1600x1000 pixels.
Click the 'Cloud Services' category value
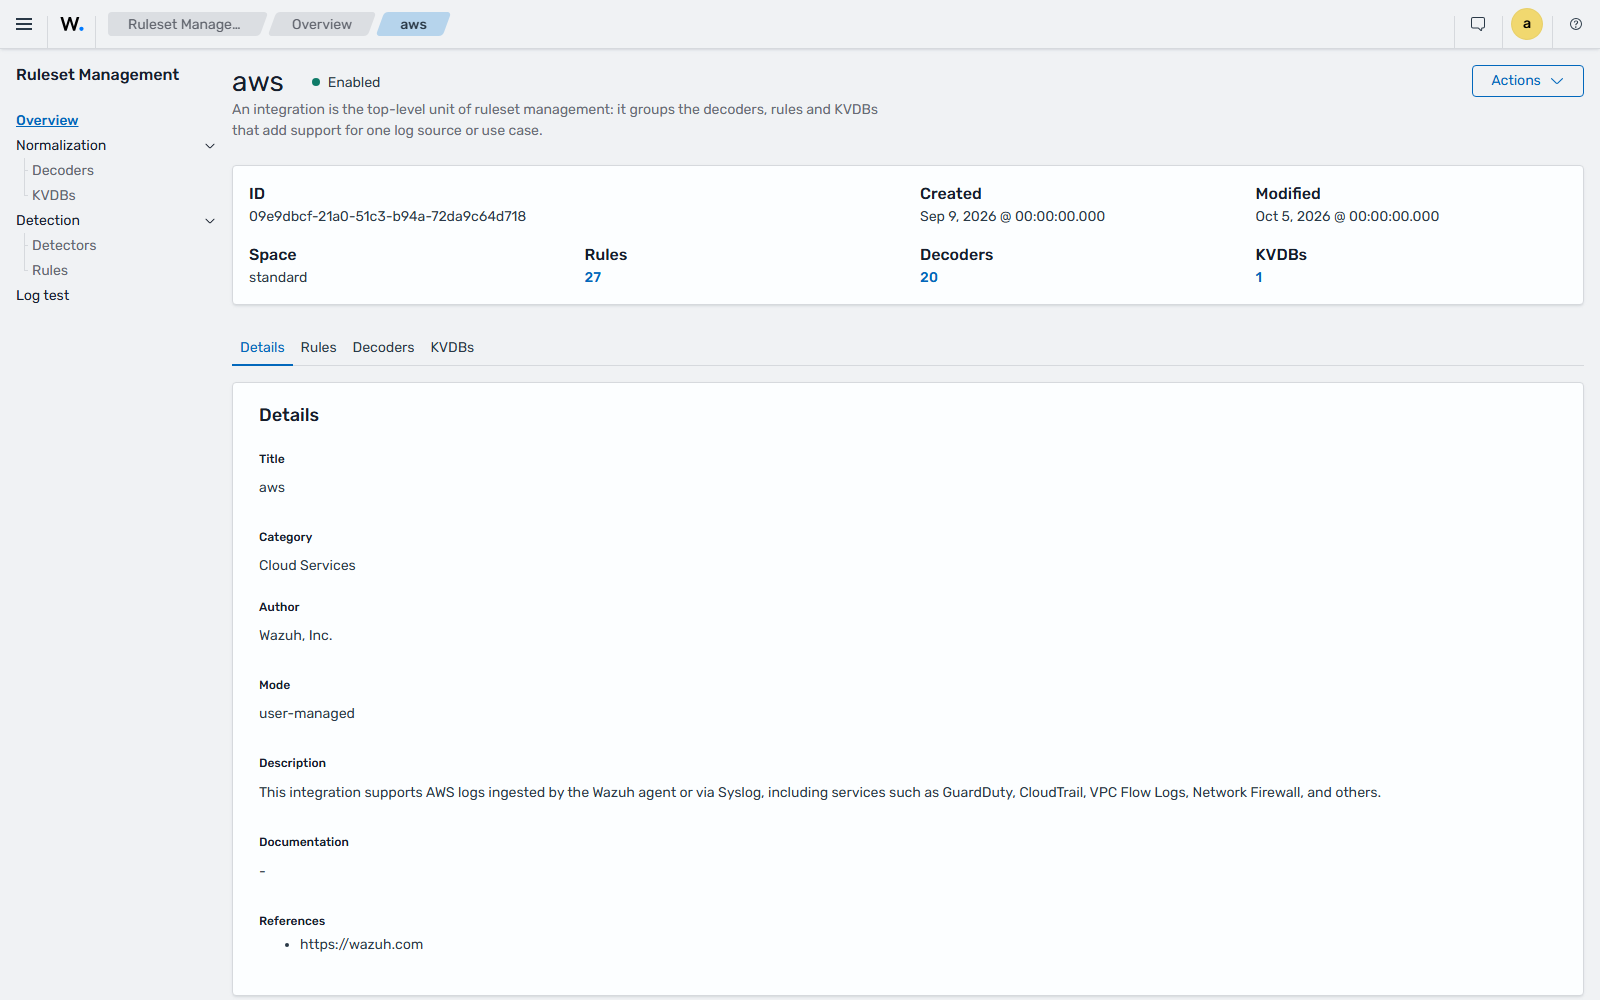point(307,565)
